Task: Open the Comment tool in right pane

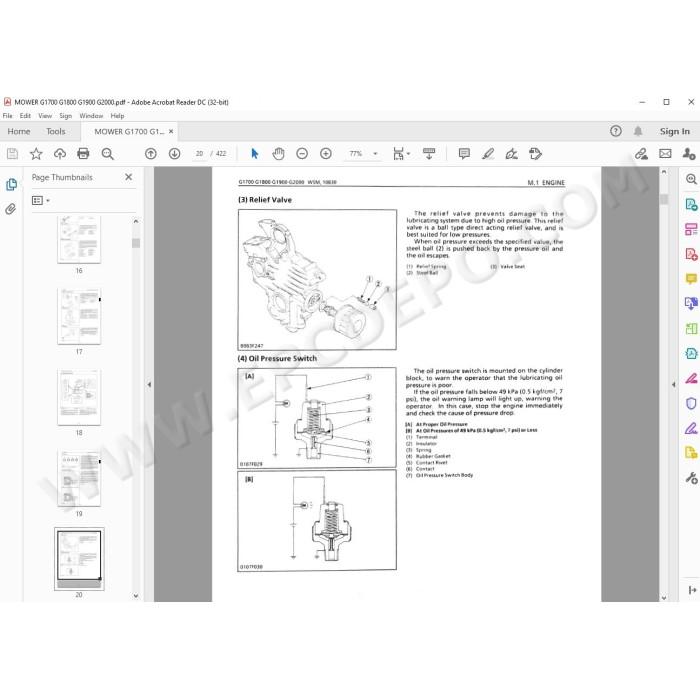Action: pos(691,279)
